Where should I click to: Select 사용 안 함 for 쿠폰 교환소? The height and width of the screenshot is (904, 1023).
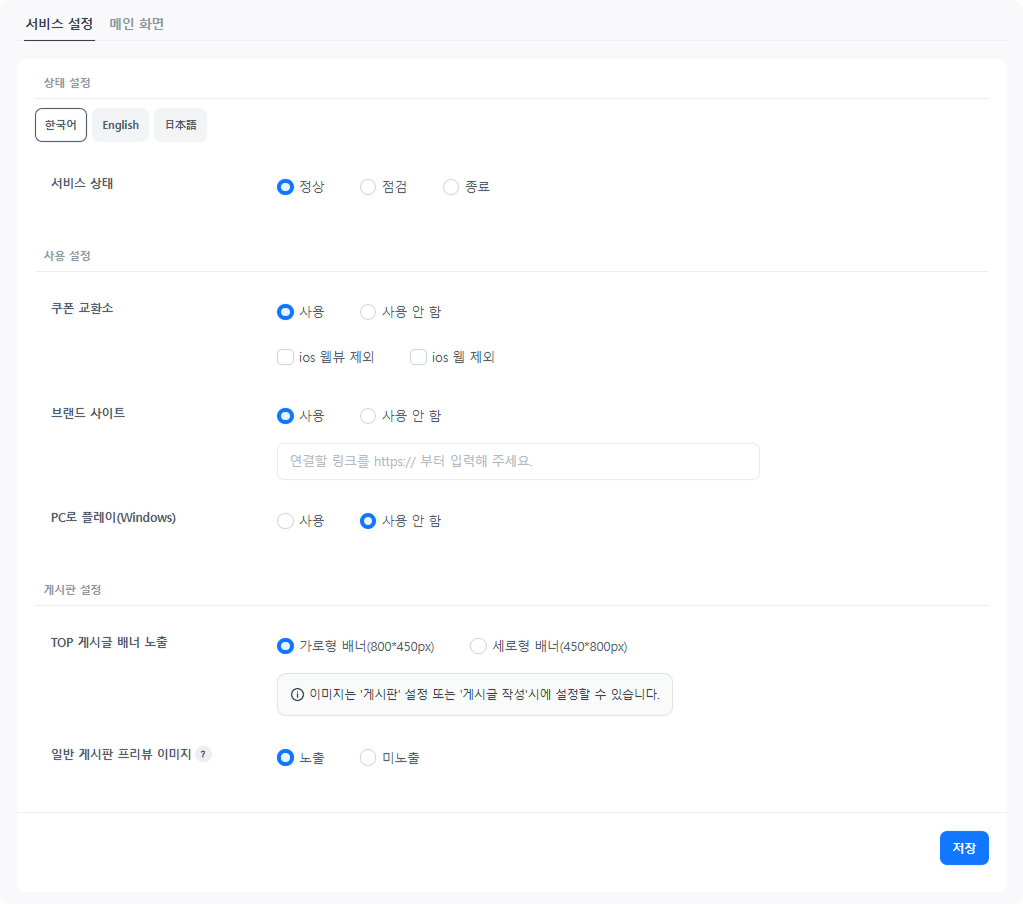(368, 312)
